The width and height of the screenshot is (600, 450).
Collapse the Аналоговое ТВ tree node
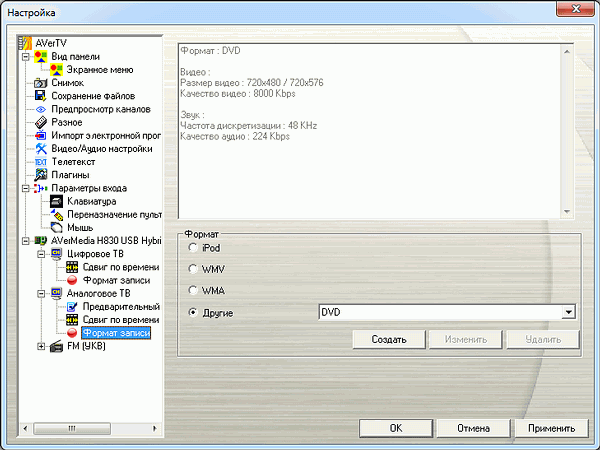coord(41,293)
